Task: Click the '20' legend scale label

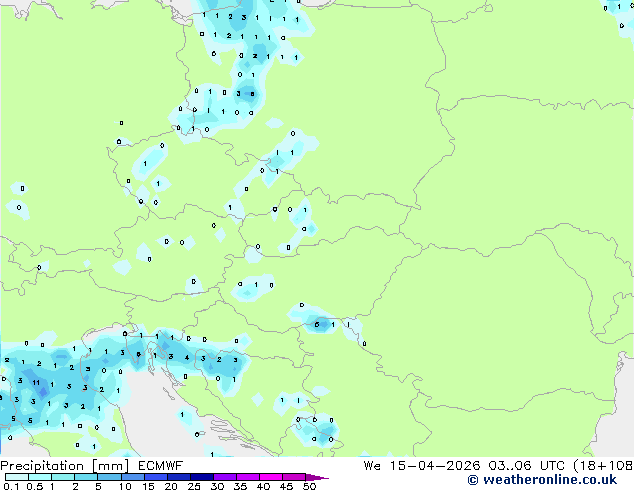Action: point(171,486)
